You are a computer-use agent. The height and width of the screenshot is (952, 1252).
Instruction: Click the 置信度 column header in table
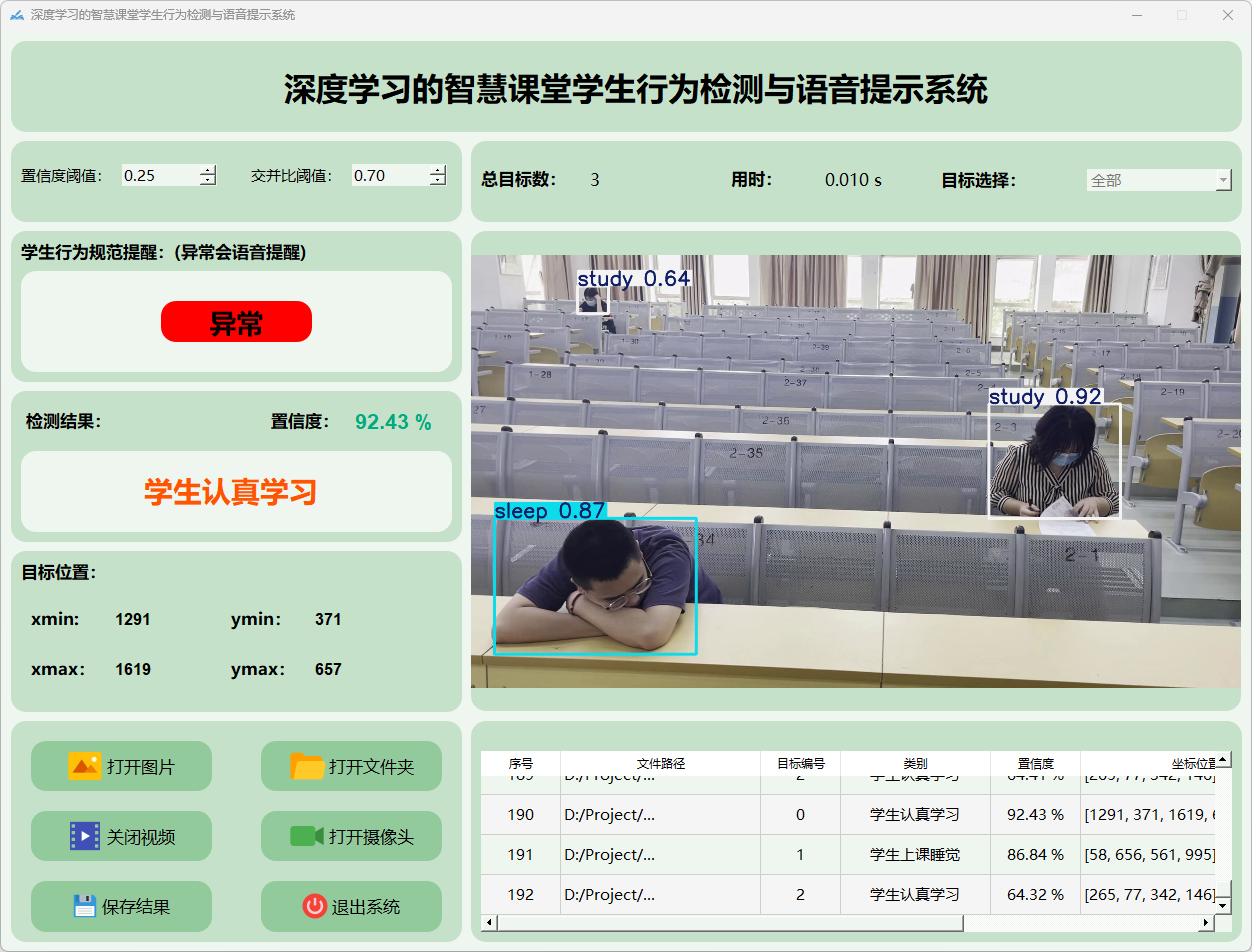point(1034,763)
